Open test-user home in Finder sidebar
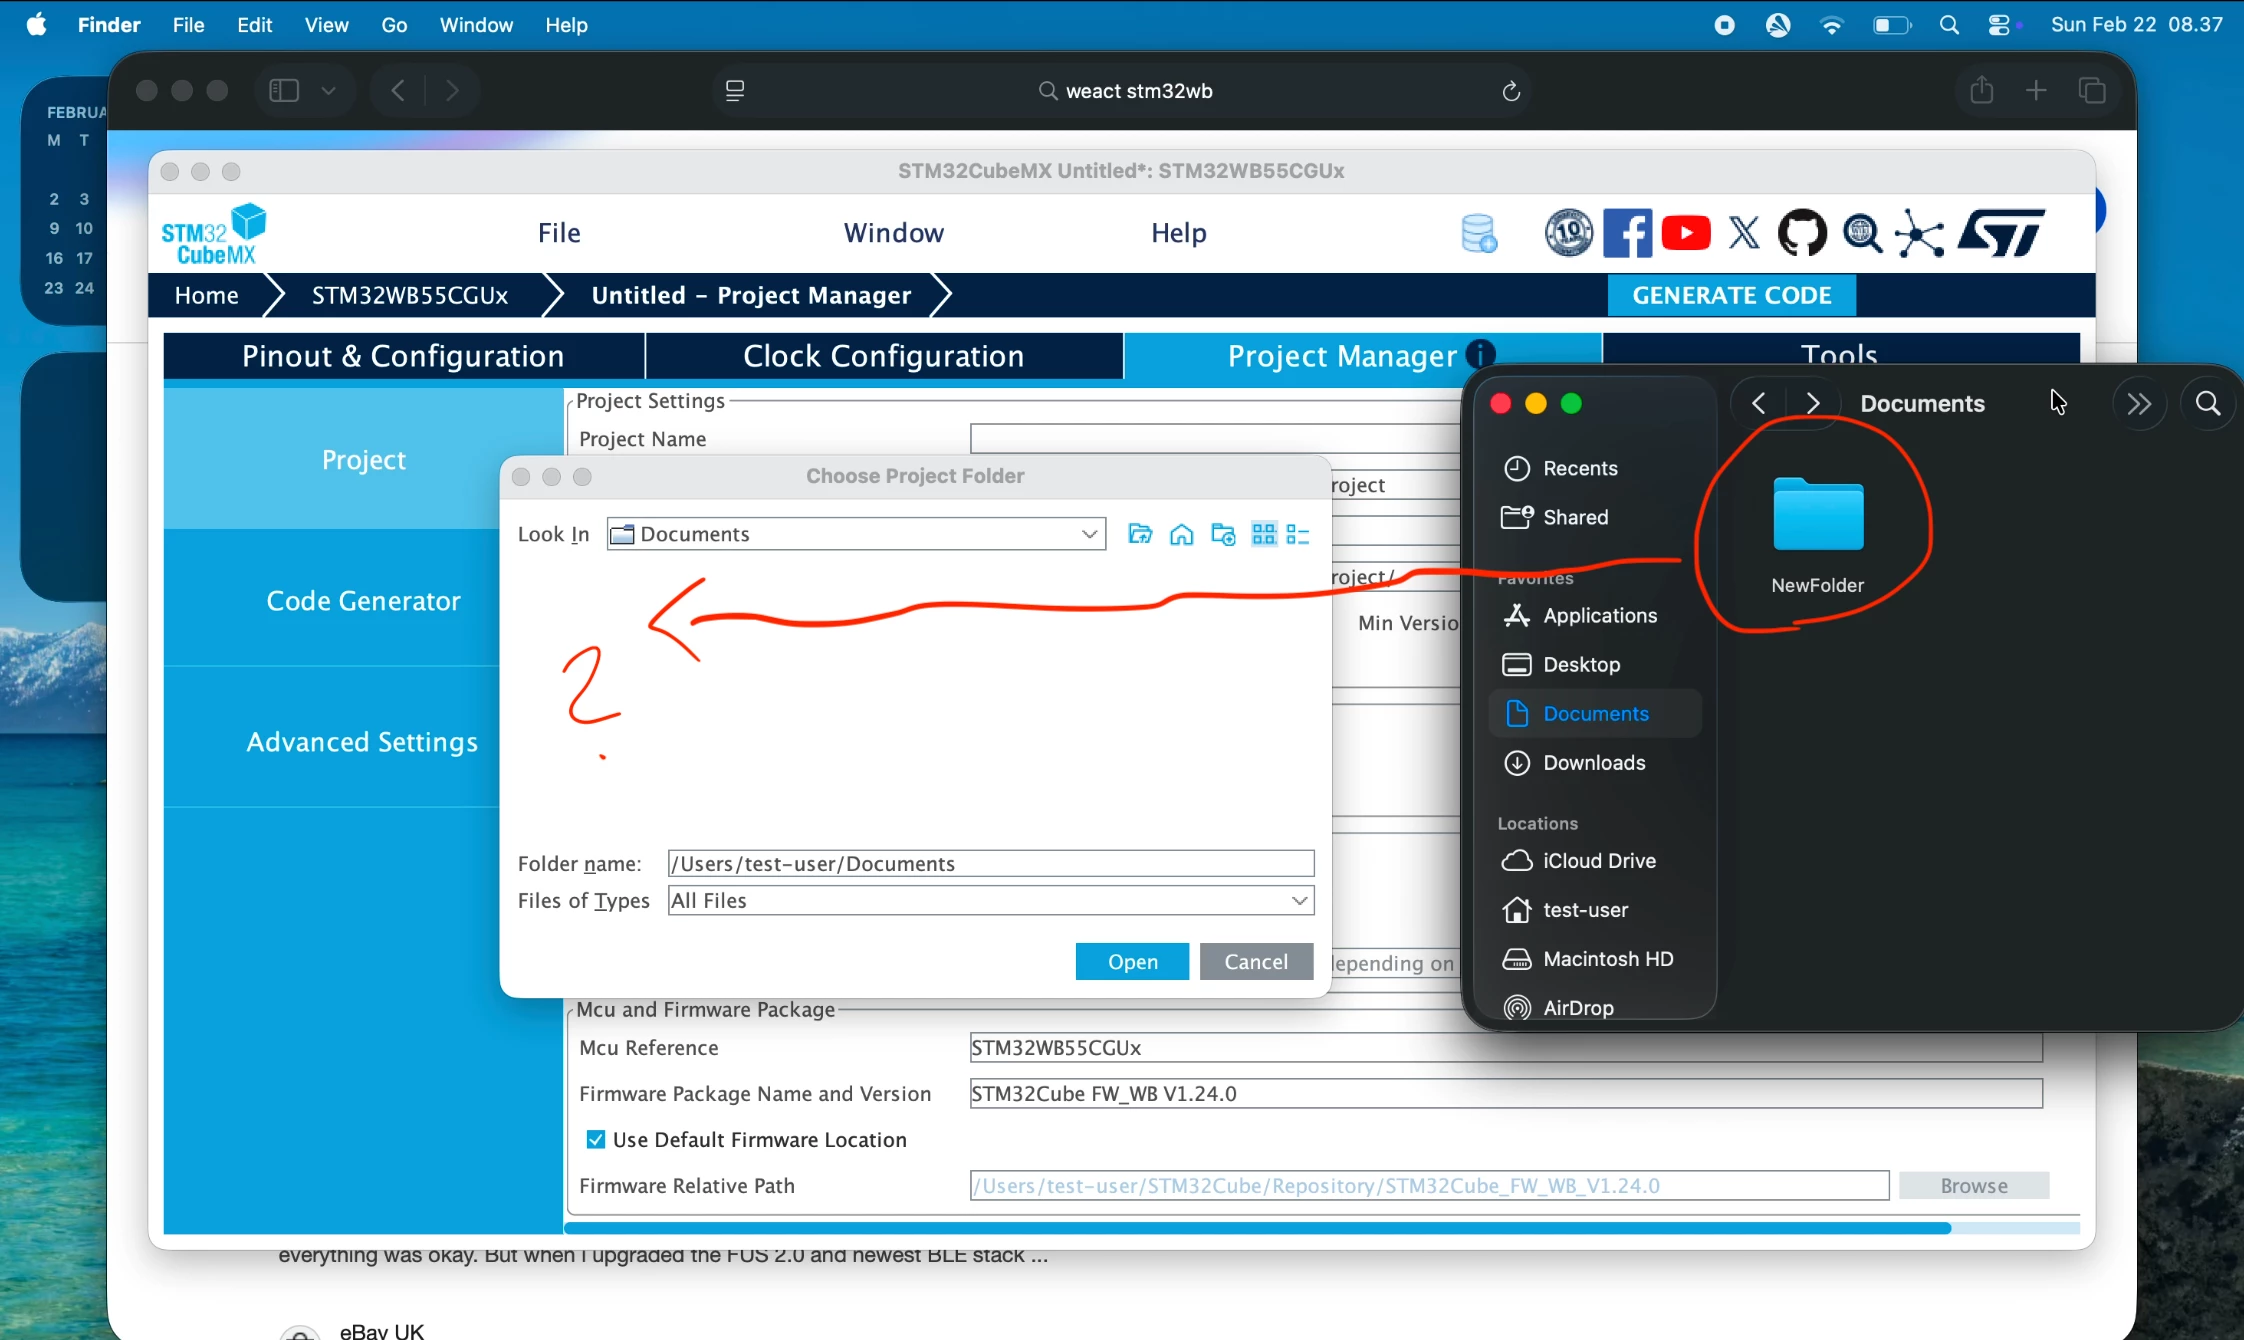The height and width of the screenshot is (1340, 2244). point(1596,909)
